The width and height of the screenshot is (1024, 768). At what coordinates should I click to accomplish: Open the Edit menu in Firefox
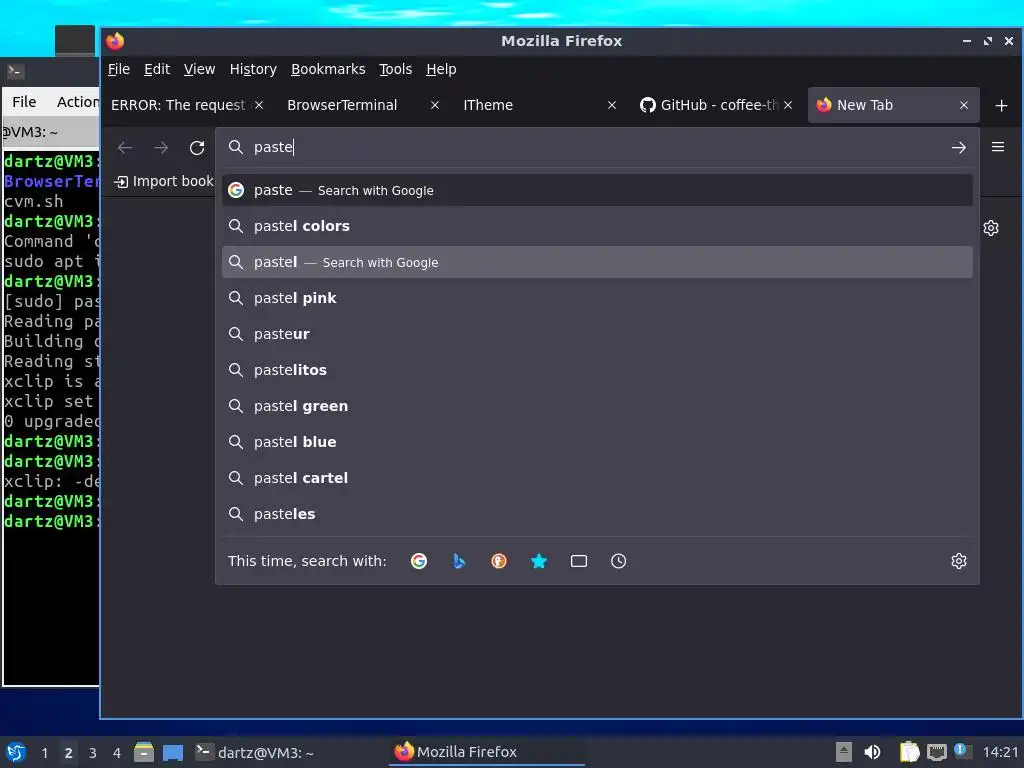157,69
